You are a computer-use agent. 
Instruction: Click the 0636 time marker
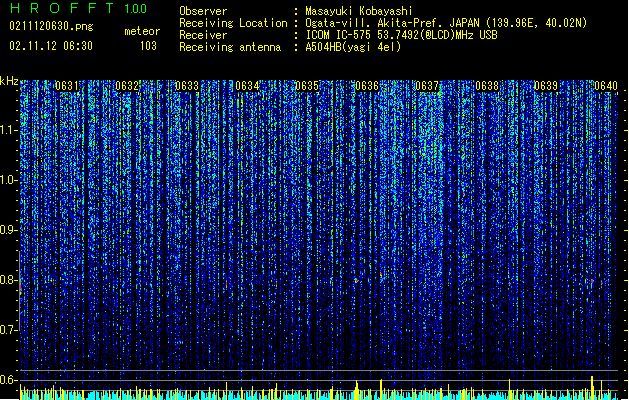pos(367,86)
